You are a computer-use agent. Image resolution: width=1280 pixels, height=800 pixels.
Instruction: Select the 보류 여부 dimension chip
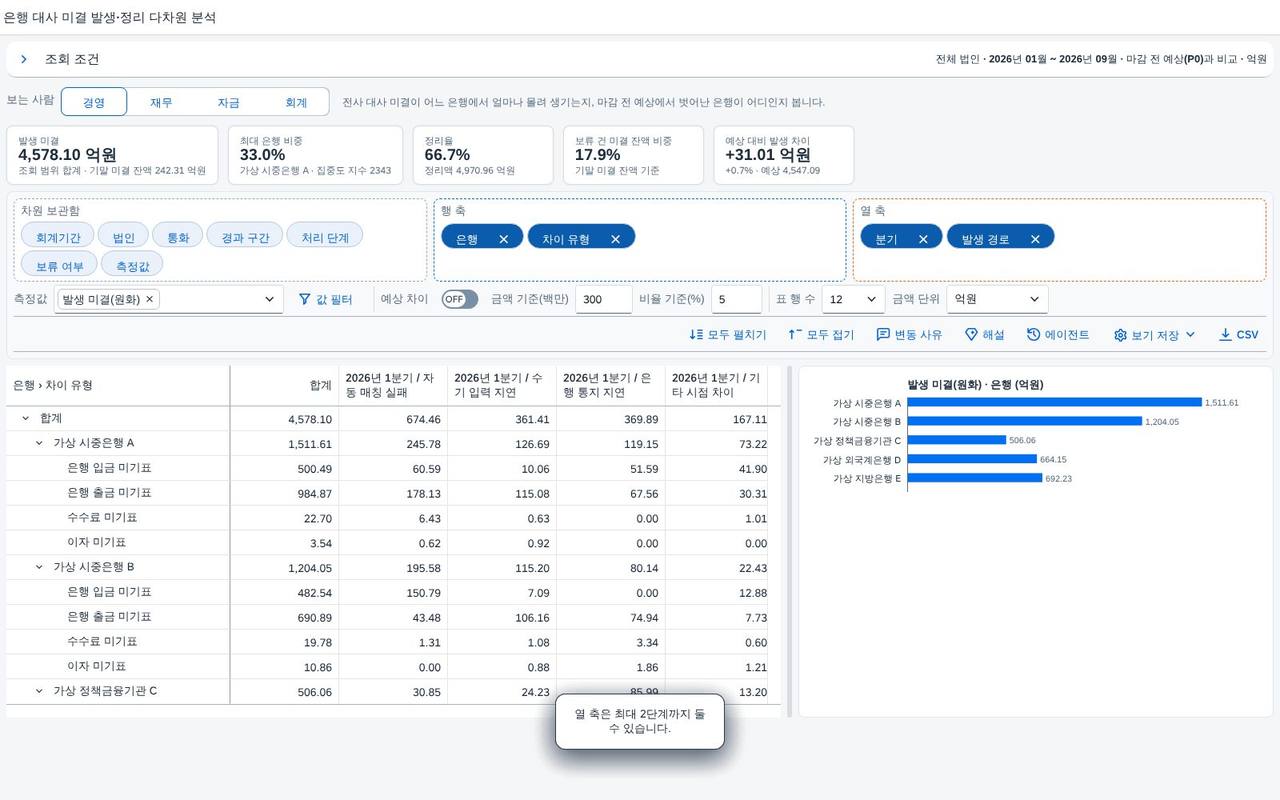click(x=59, y=265)
